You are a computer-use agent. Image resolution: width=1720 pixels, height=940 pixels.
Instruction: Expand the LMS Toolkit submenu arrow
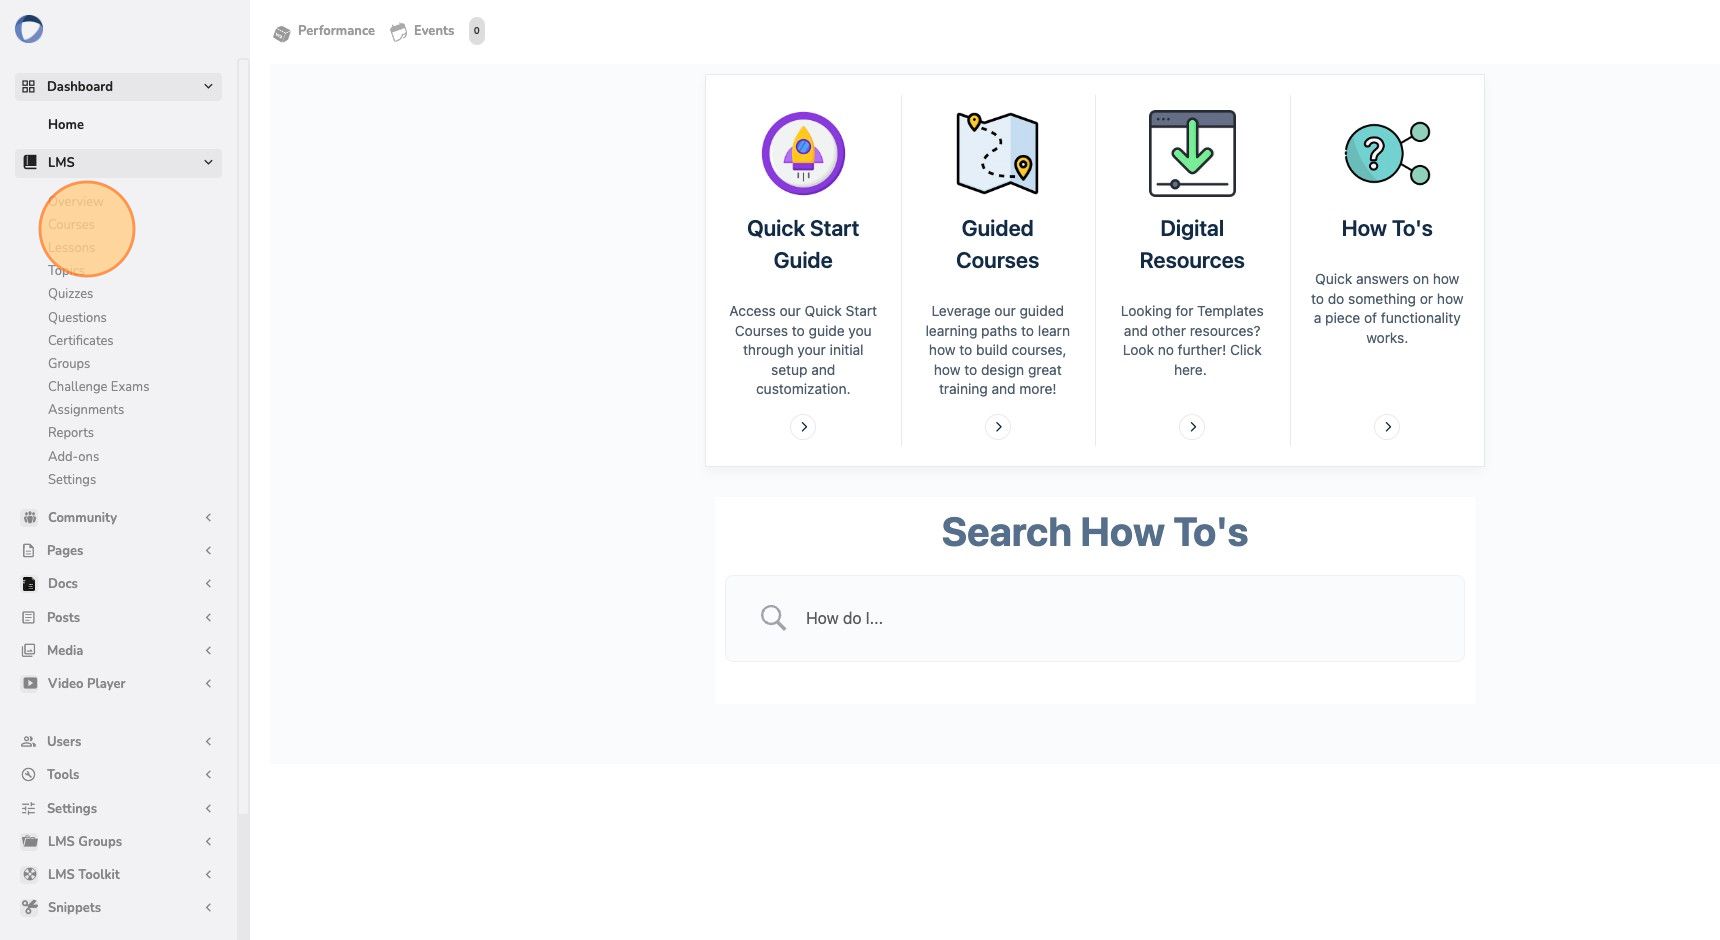click(x=208, y=874)
